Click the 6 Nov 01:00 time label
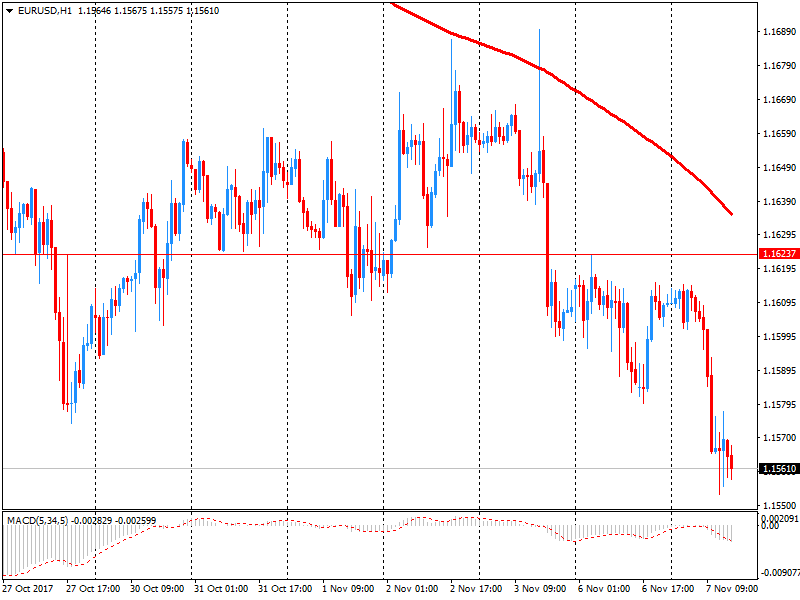Viewport: 800px width, 600px height. tap(604, 588)
